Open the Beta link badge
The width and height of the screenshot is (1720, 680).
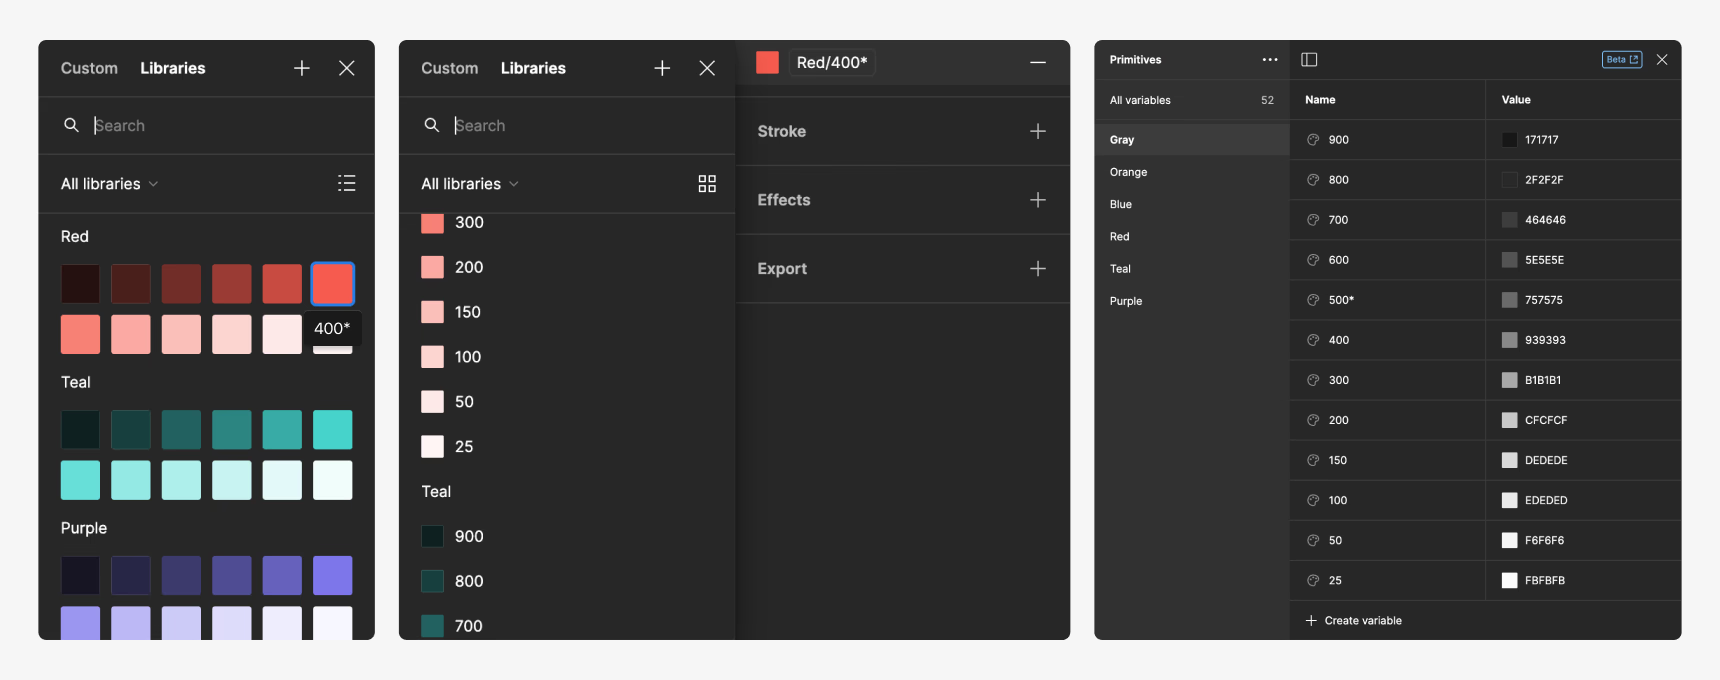1621,60
